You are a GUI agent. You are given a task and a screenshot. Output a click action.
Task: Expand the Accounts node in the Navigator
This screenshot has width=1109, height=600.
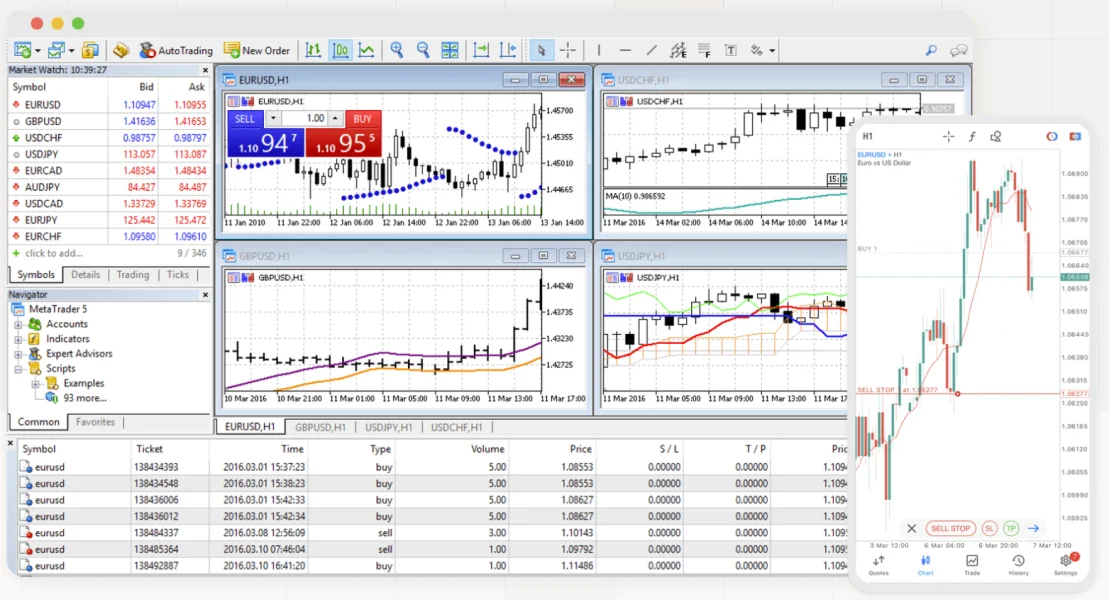(18, 325)
